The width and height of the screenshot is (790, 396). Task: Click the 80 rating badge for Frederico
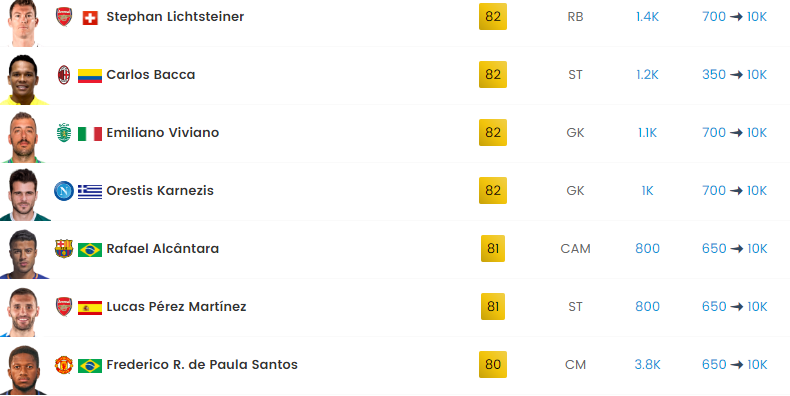tap(493, 364)
